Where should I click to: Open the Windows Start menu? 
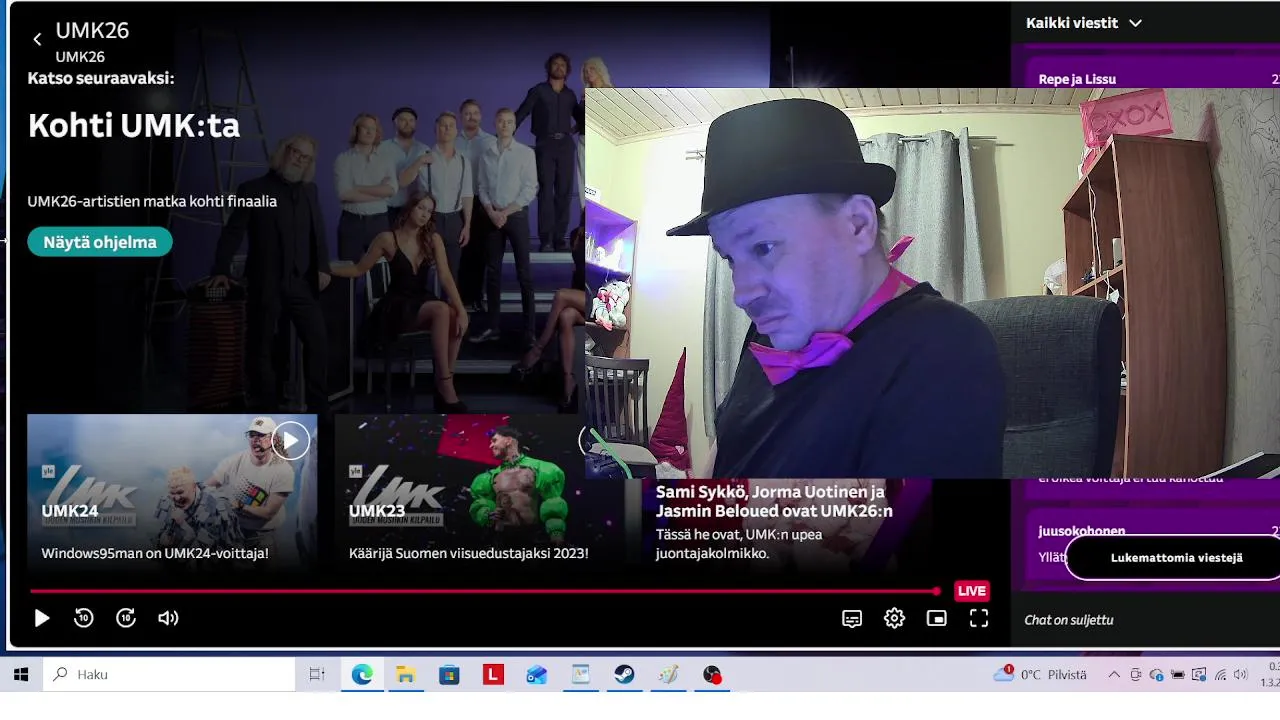click(x=21, y=675)
